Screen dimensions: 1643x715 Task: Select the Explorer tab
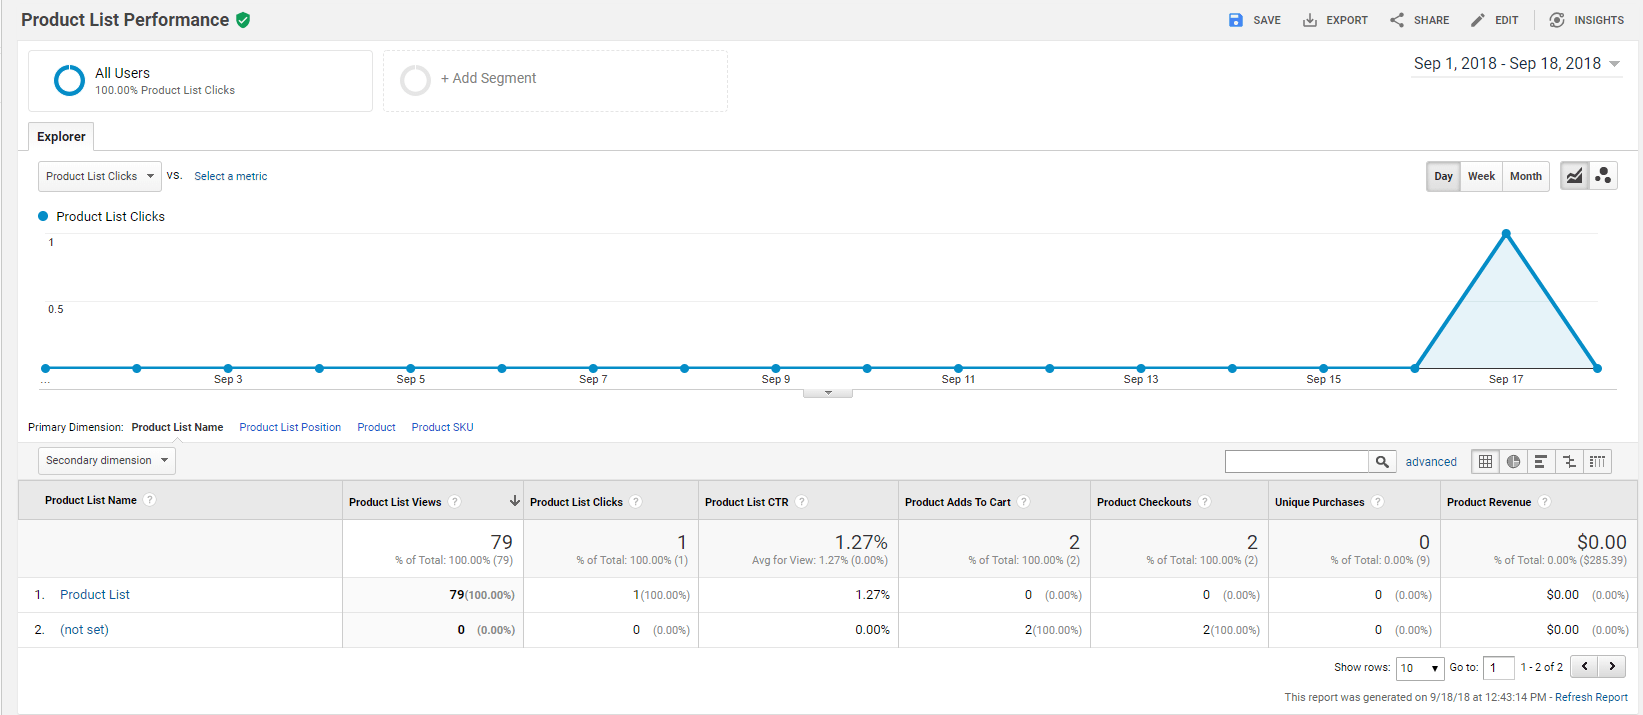[61, 136]
